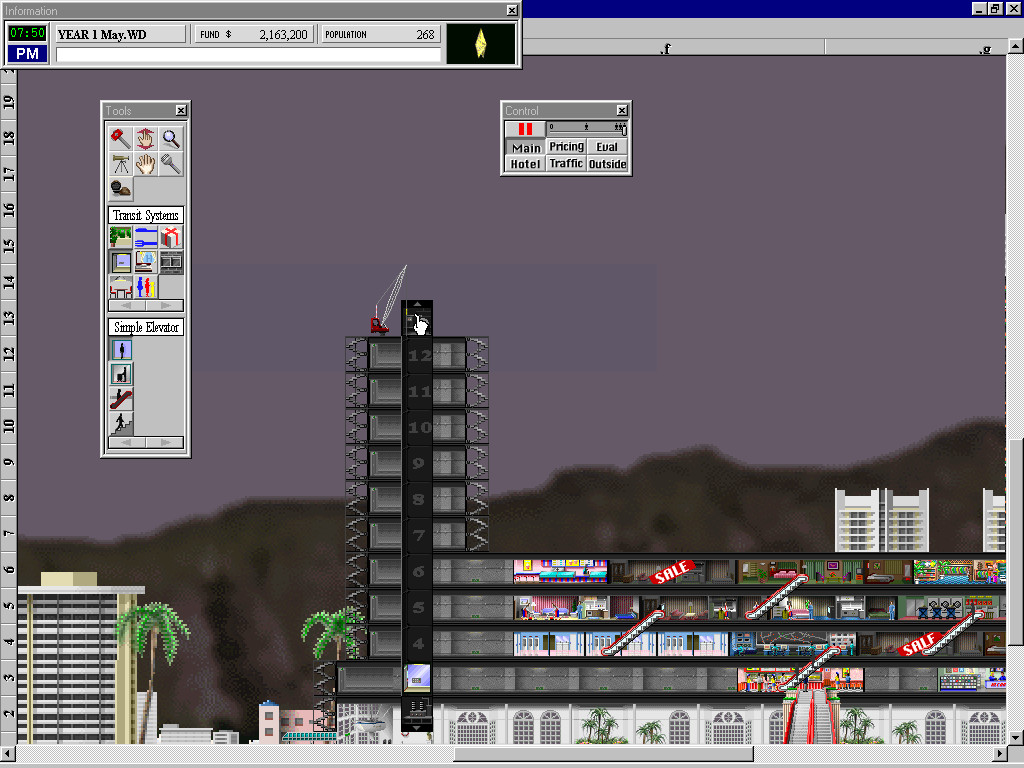Viewport: 1024px width, 768px height.
Task: Close the Information window
Action: [512, 10]
